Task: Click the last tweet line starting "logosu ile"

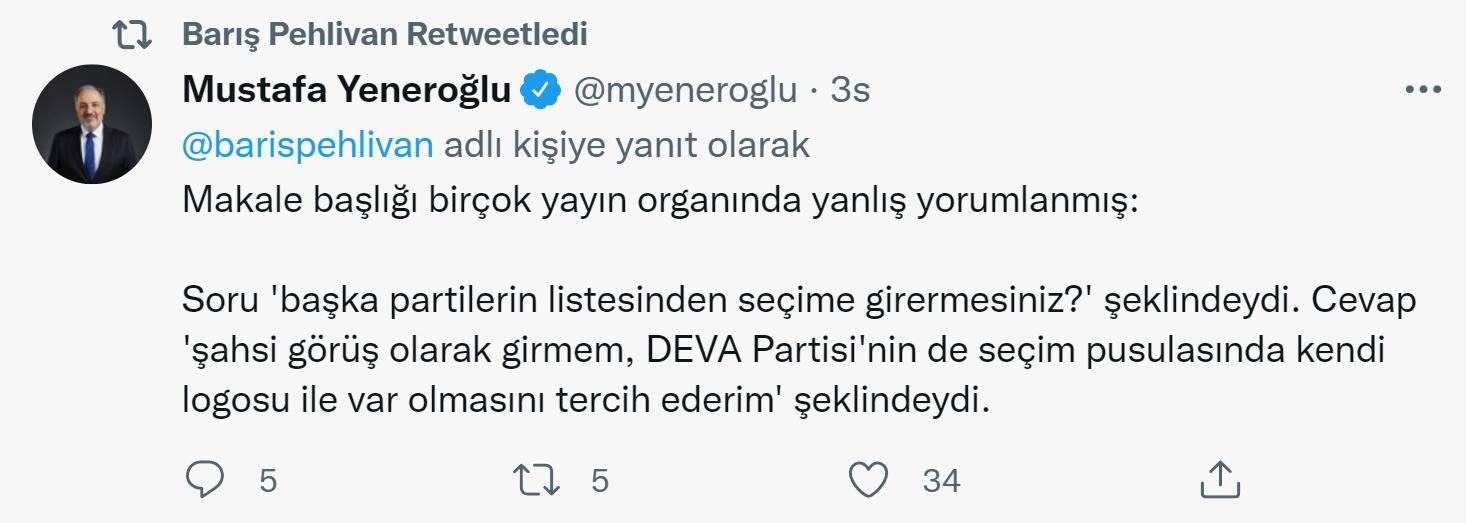Action: 585,400
